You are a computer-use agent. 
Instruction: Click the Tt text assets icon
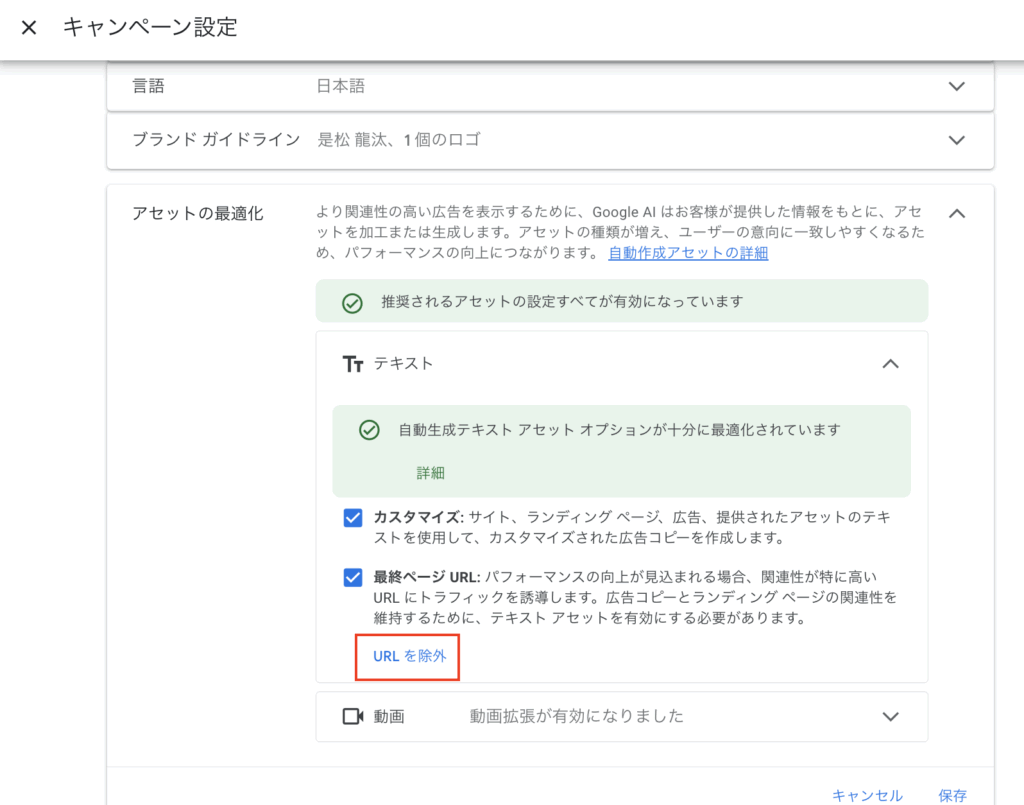tap(353, 364)
